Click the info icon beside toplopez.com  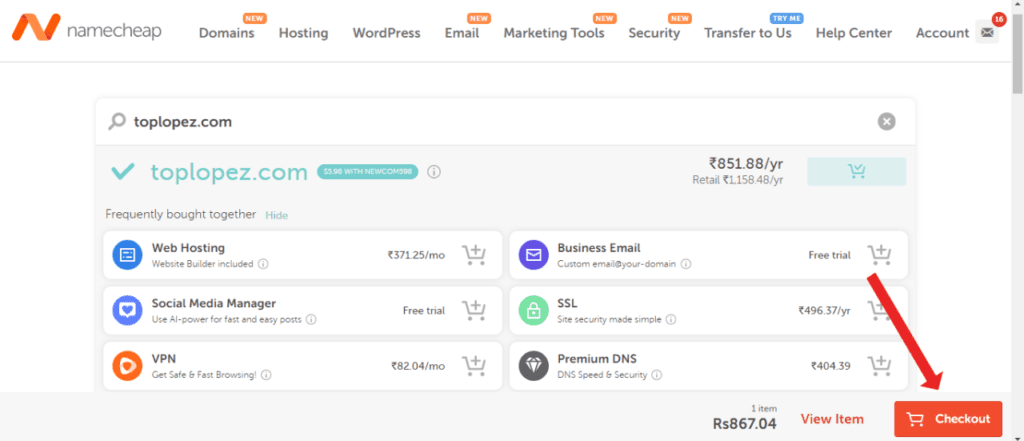point(434,172)
